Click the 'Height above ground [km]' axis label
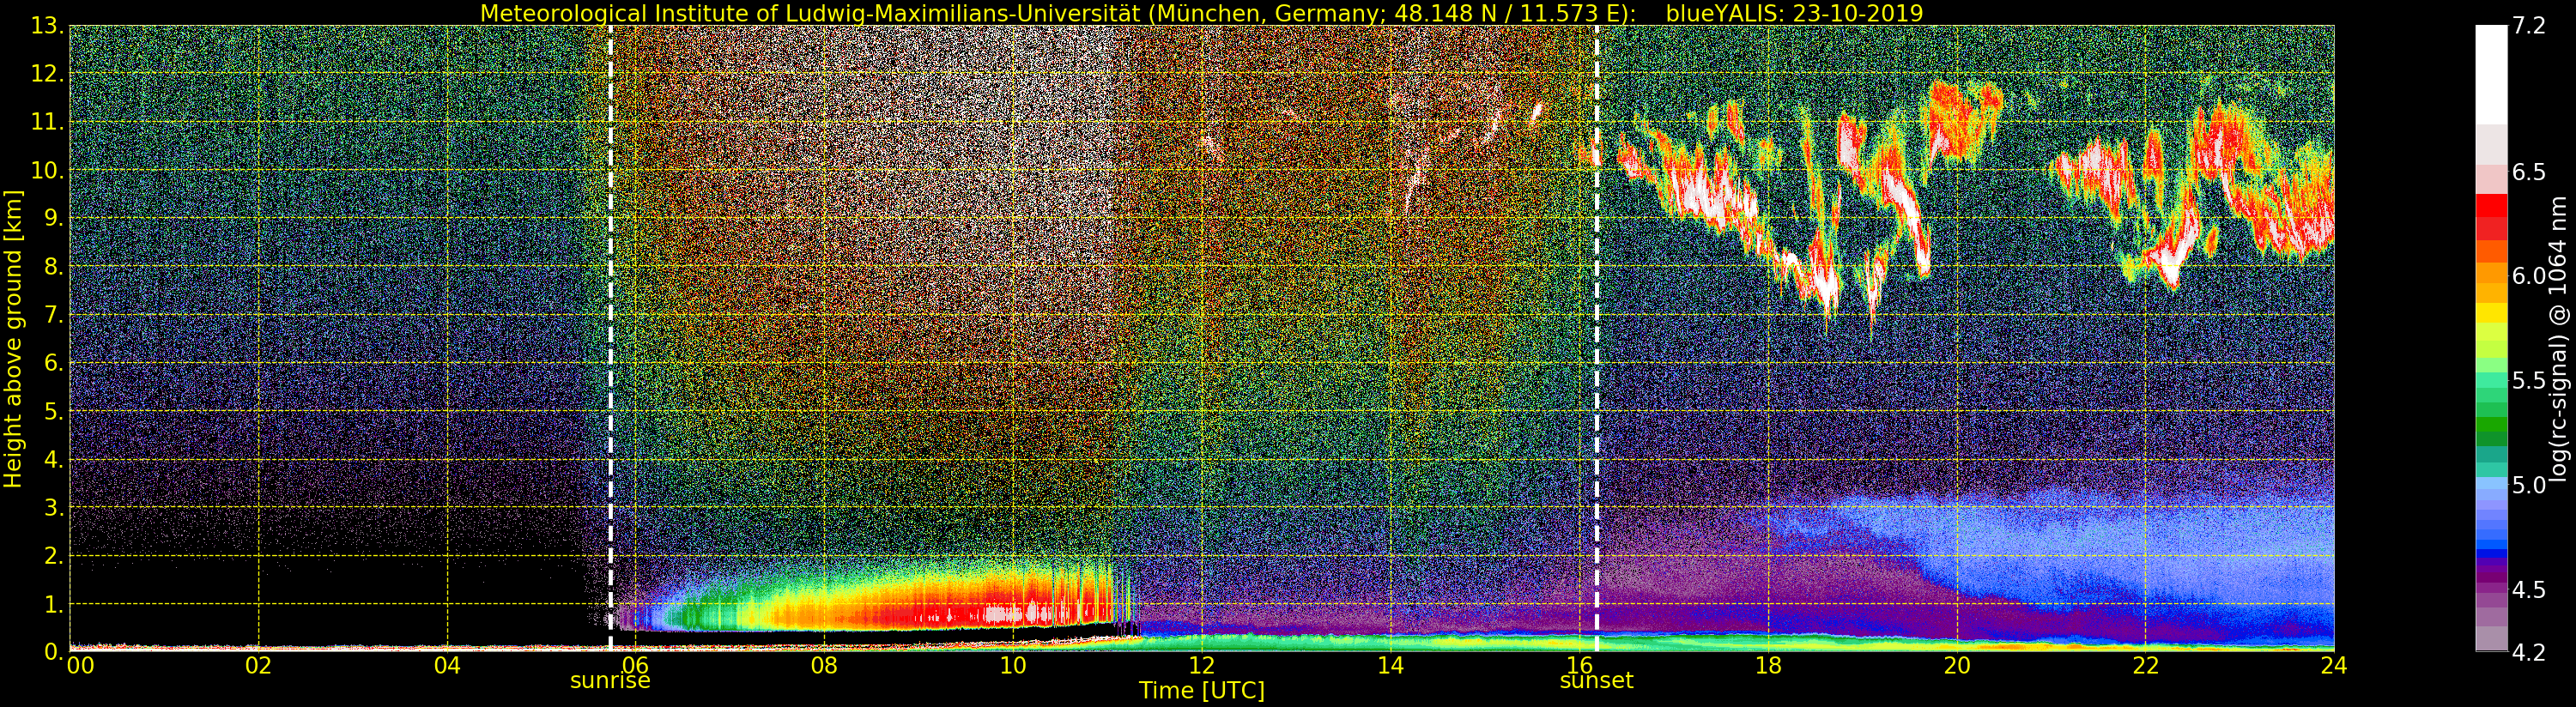The width and height of the screenshot is (2576, 707). 13,338
